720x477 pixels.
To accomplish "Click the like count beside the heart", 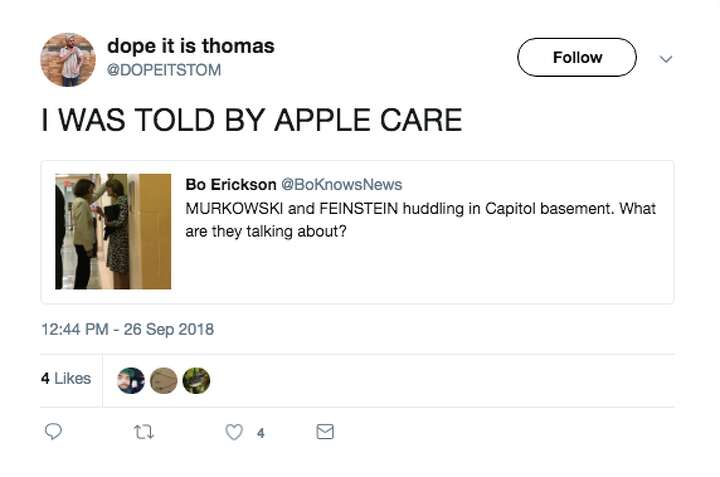I will pos(261,433).
